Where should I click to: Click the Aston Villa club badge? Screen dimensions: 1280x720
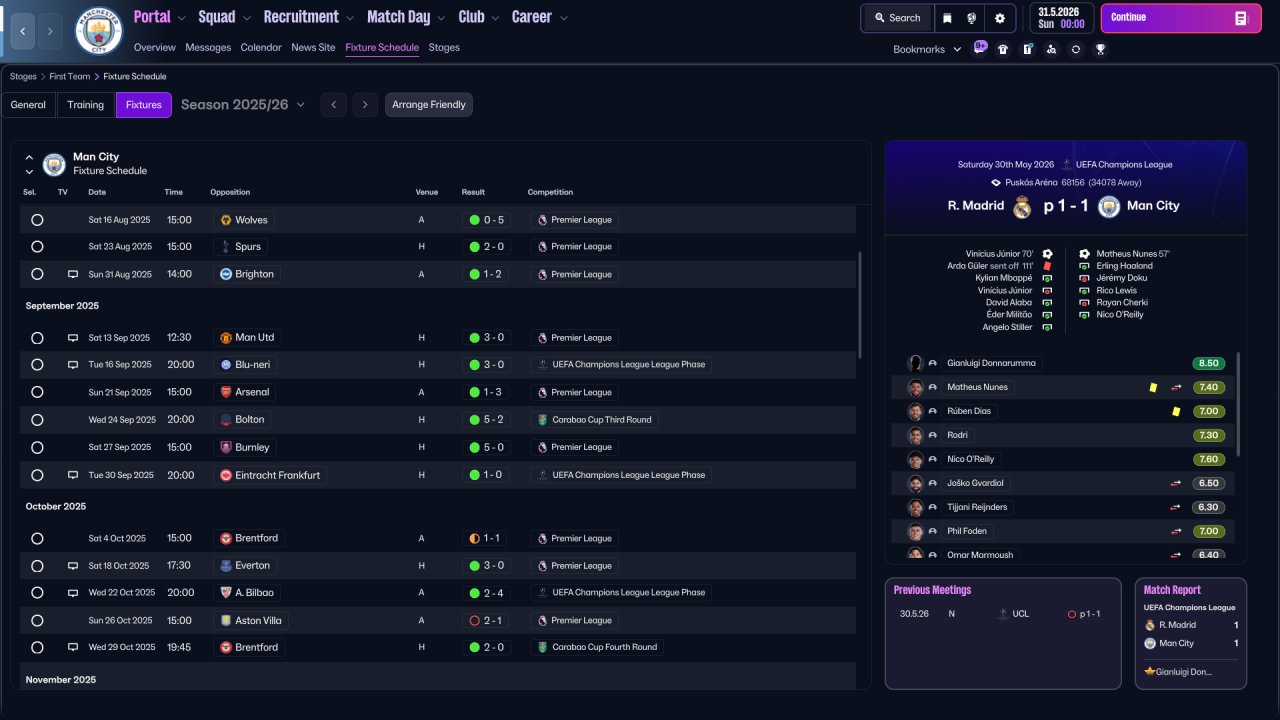tap(226, 621)
